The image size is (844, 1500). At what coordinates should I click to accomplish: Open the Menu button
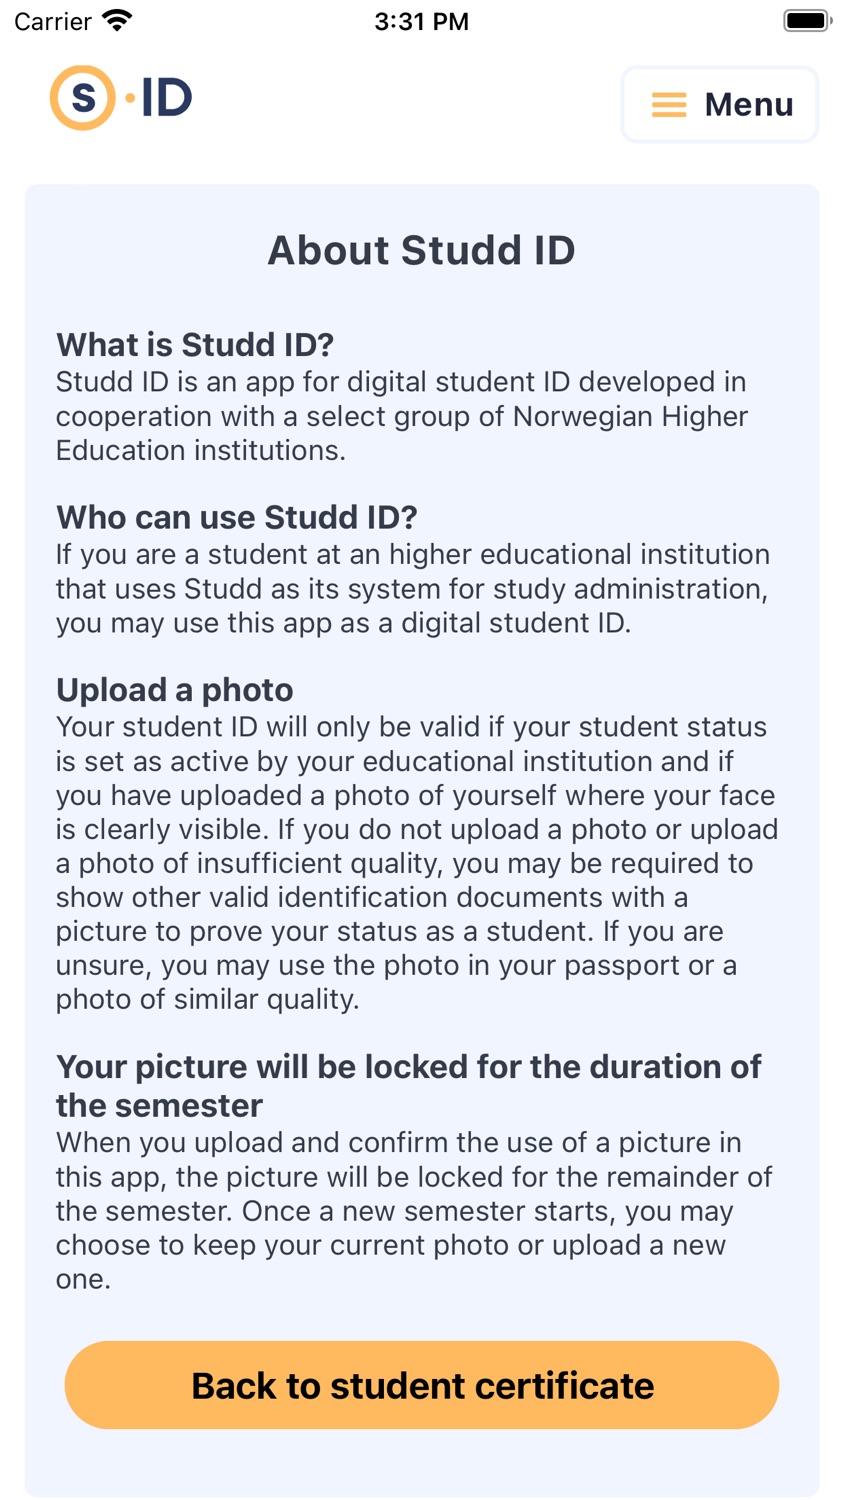point(720,104)
